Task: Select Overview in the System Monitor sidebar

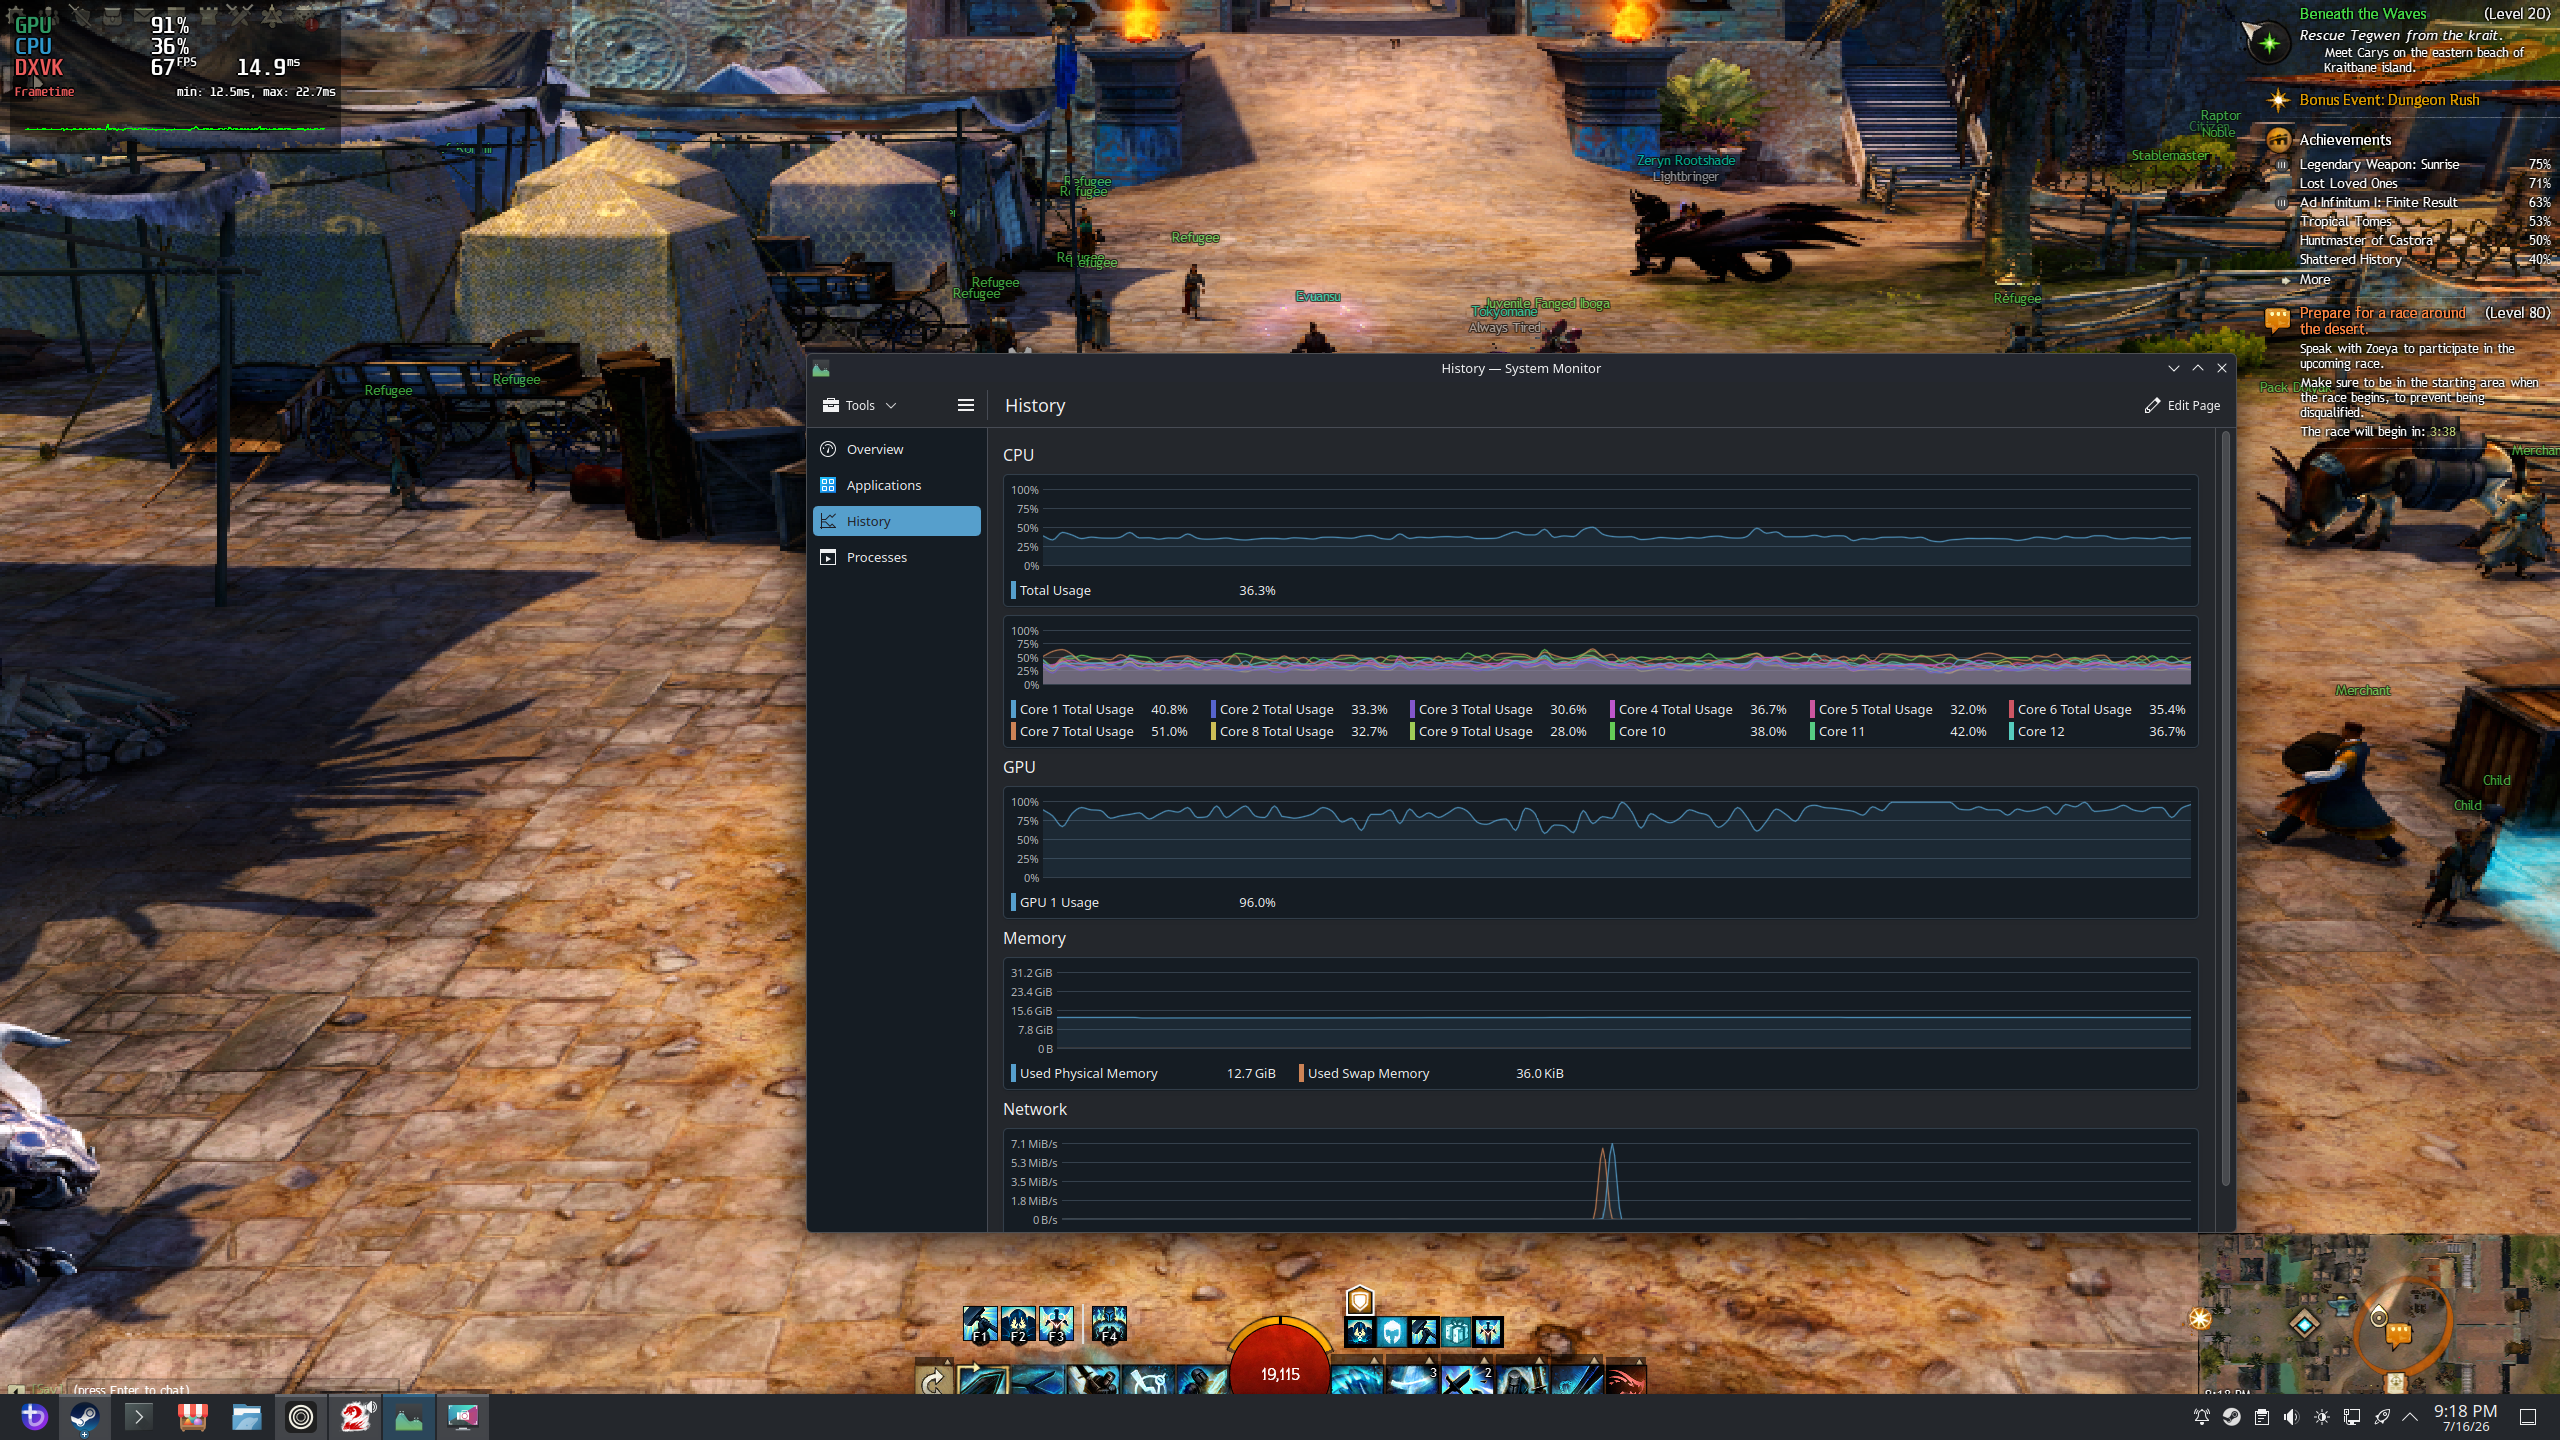Action: pyautogui.click(x=896, y=449)
